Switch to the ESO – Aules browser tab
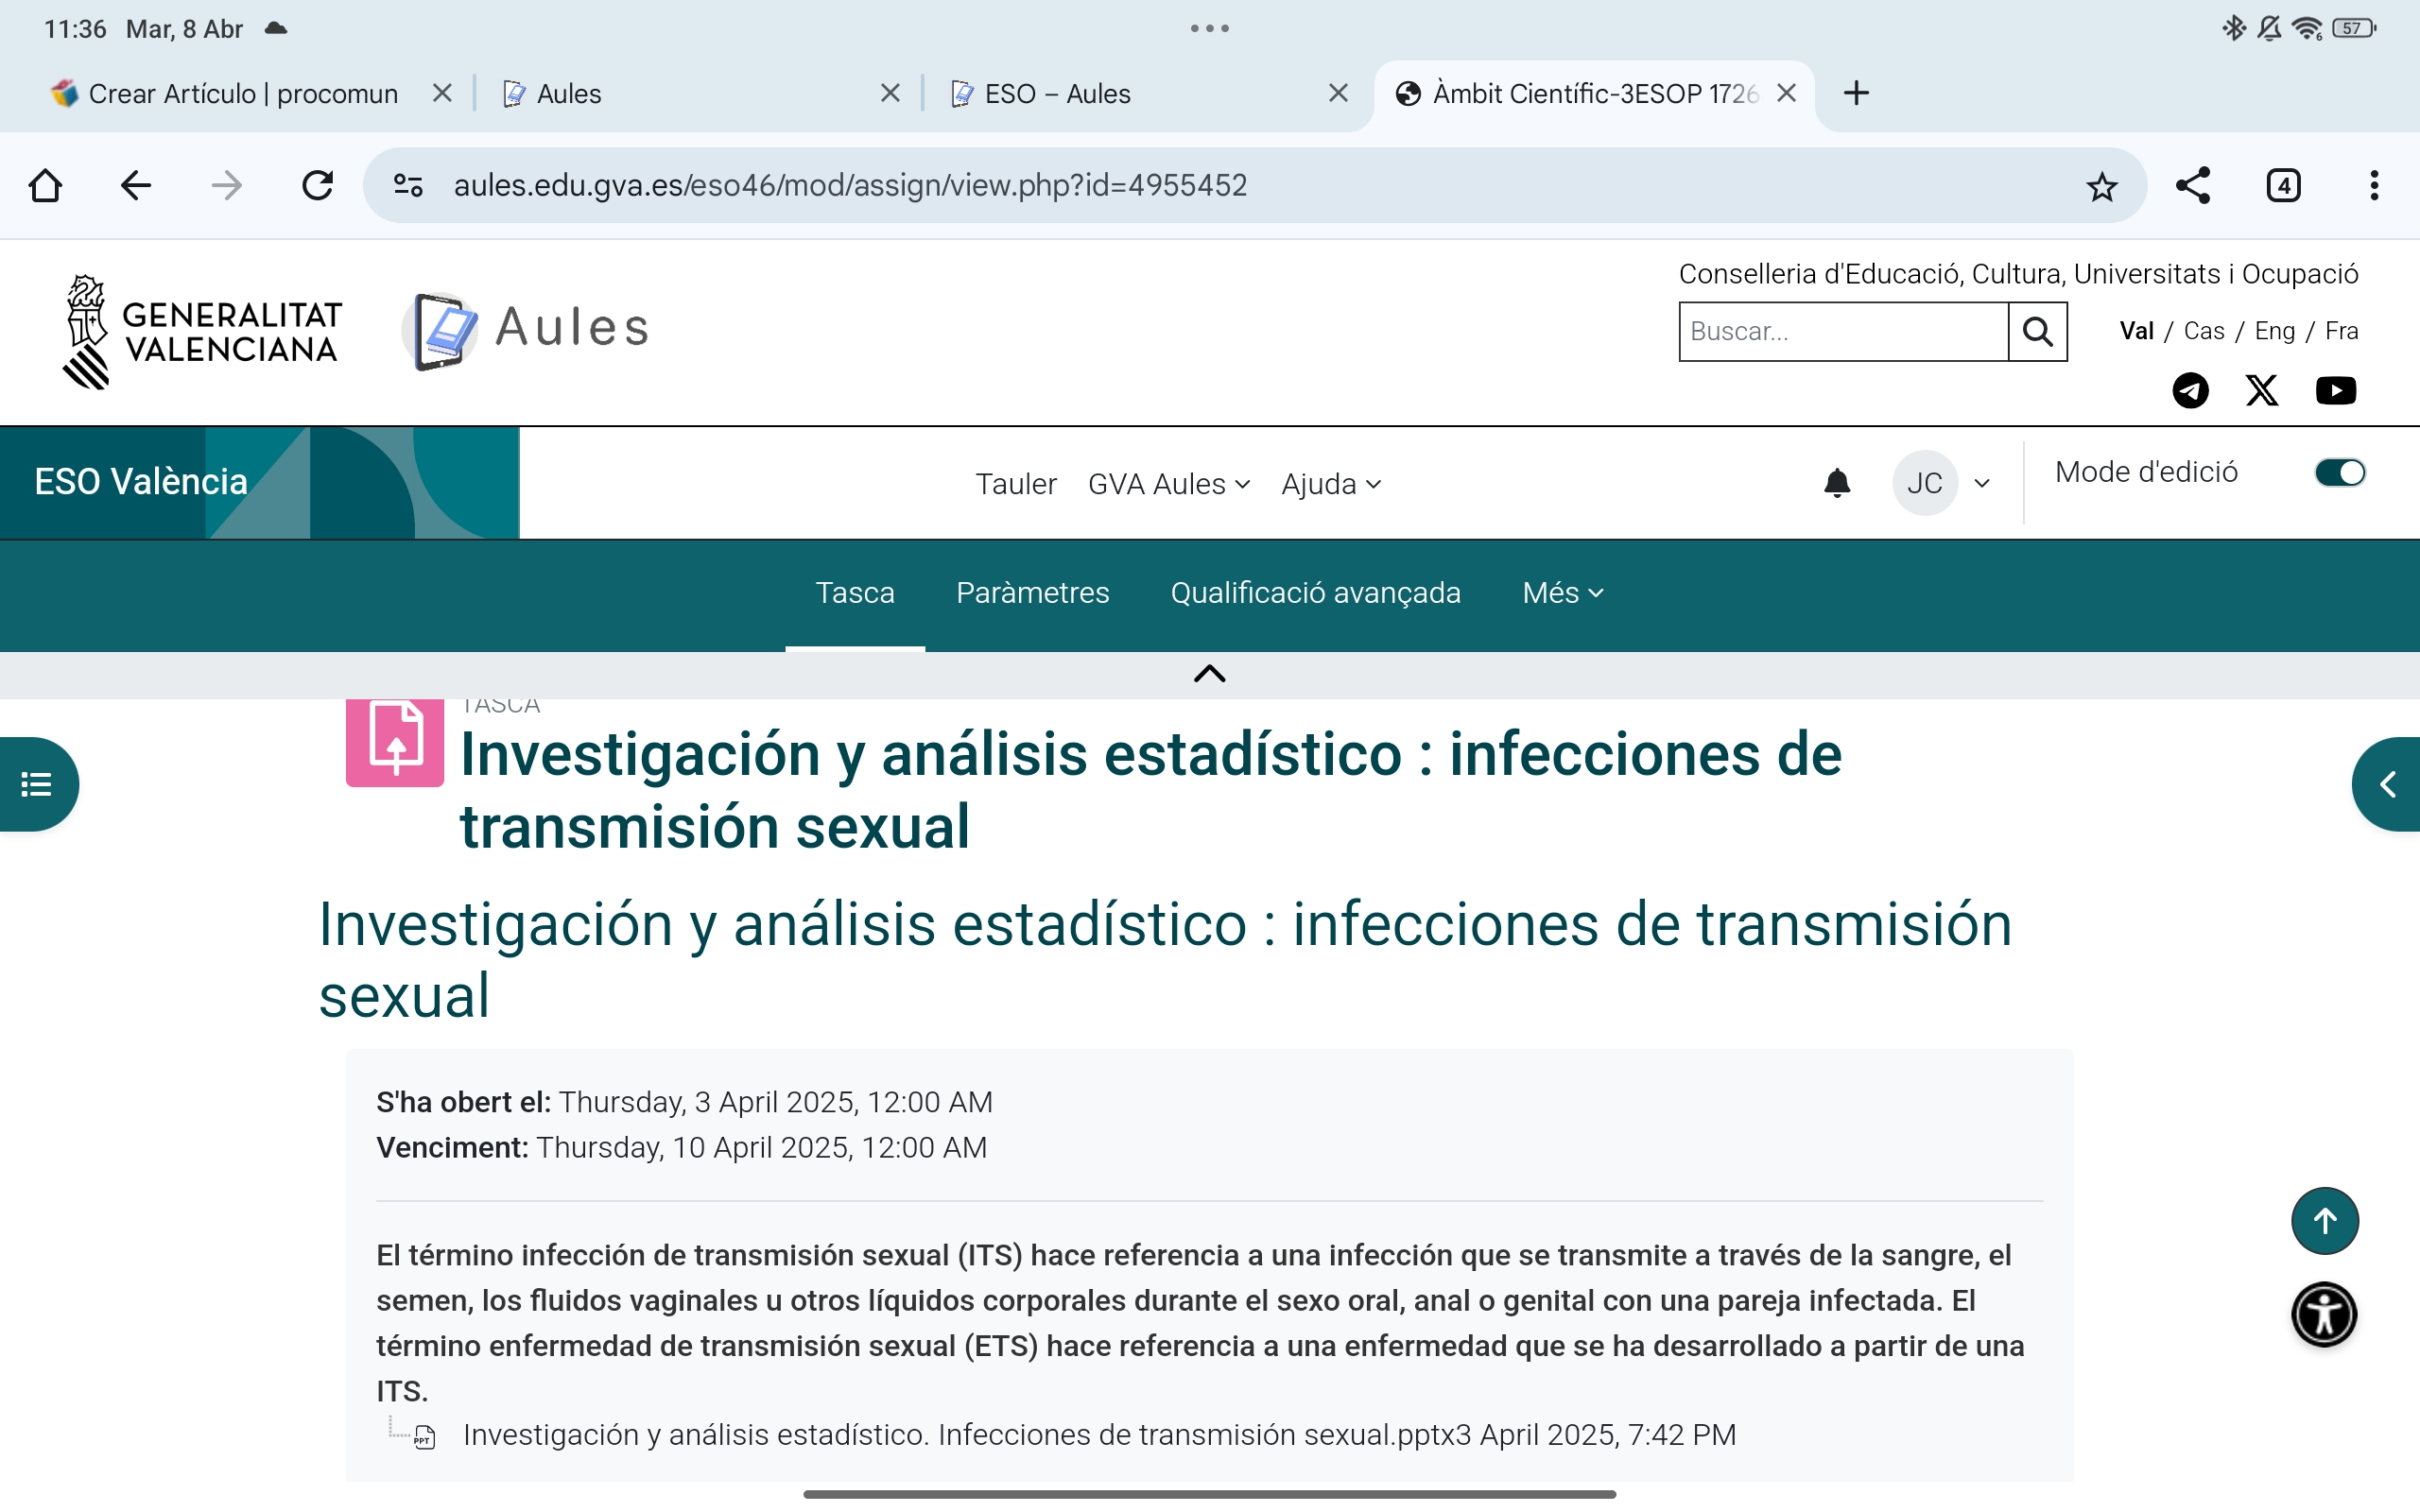Screen dimensions: 2420x1512 pyautogui.click(x=1056, y=93)
